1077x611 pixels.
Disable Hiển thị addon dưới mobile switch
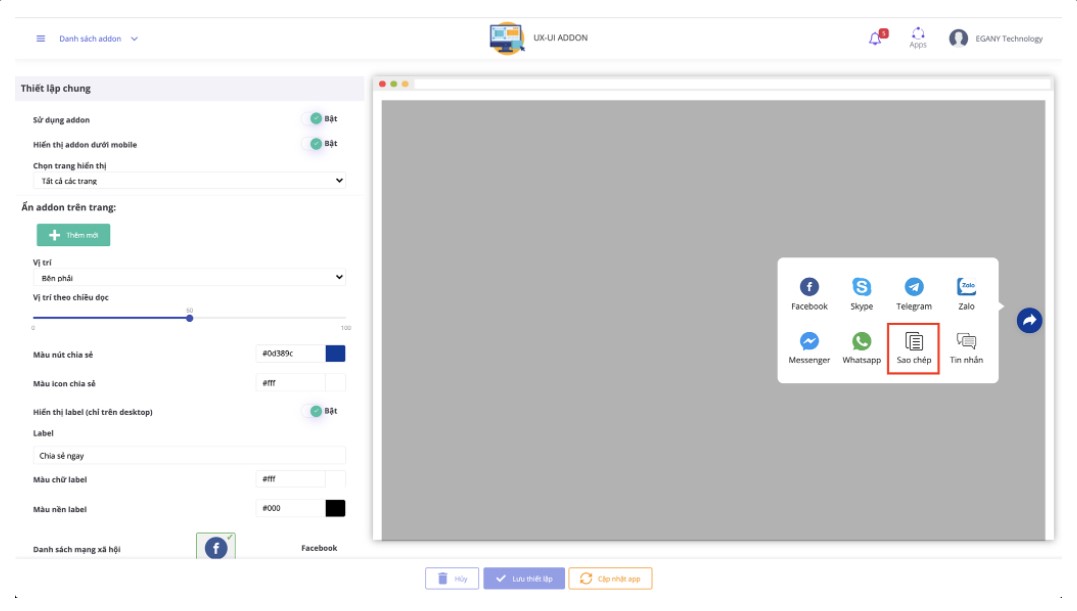[x=317, y=144]
